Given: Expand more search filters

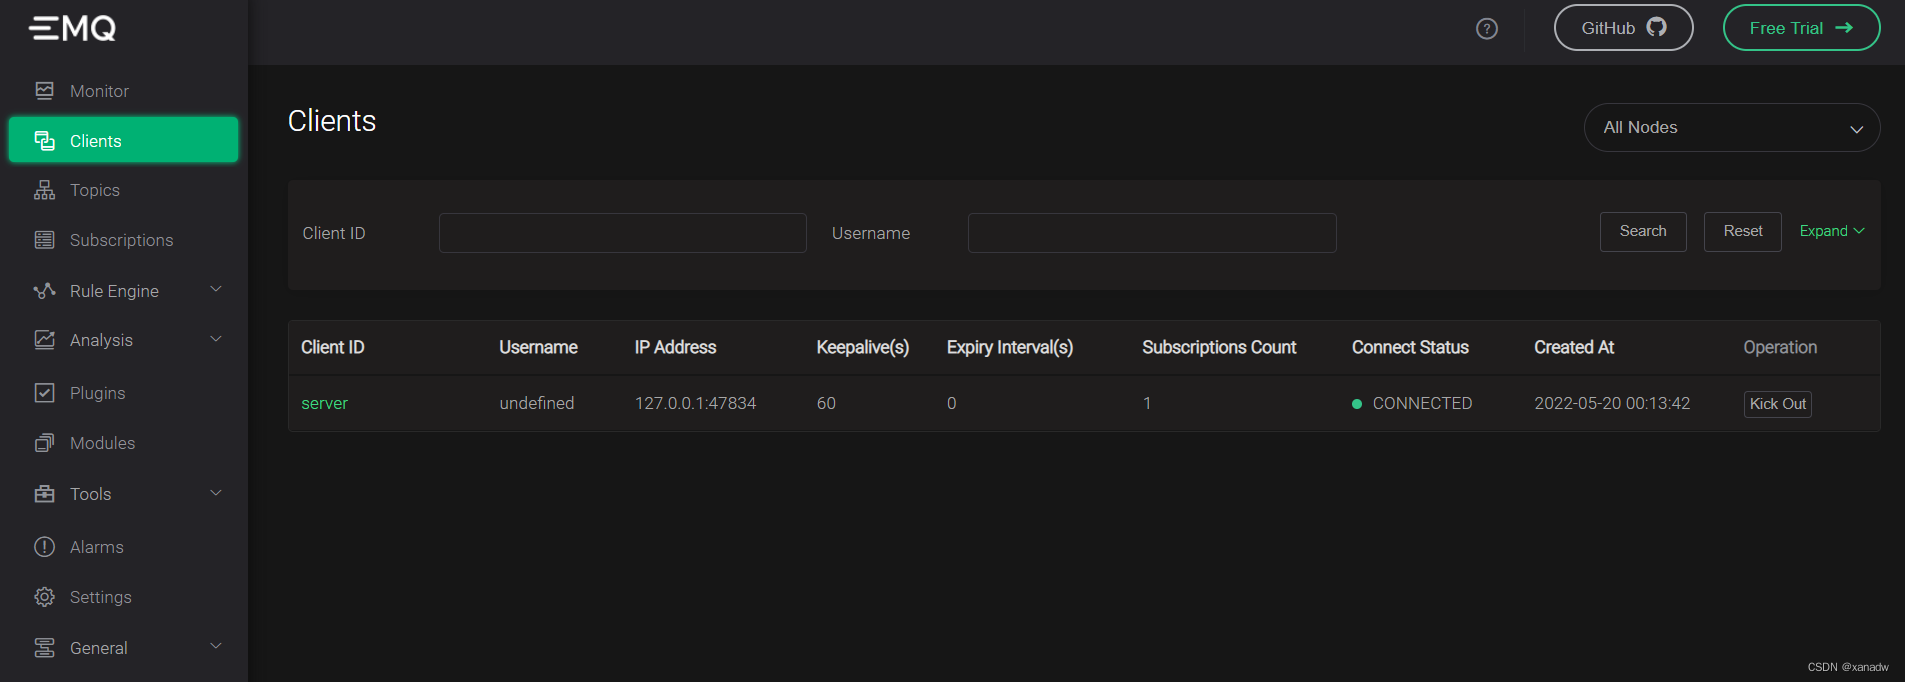Looking at the screenshot, I should pyautogui.click(x=1832, y=231).
